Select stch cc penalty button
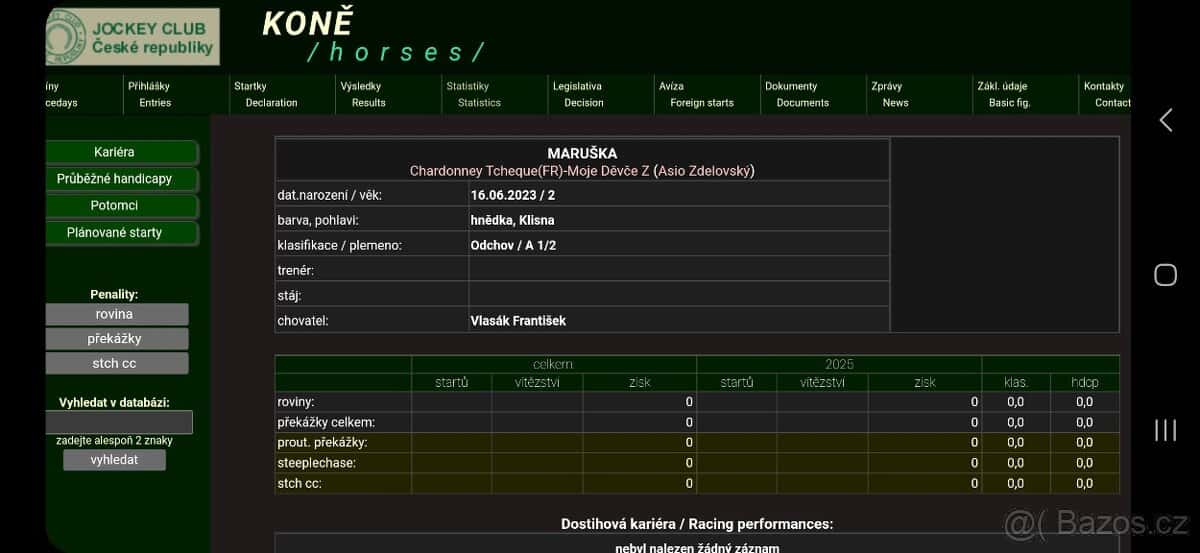 116,363
